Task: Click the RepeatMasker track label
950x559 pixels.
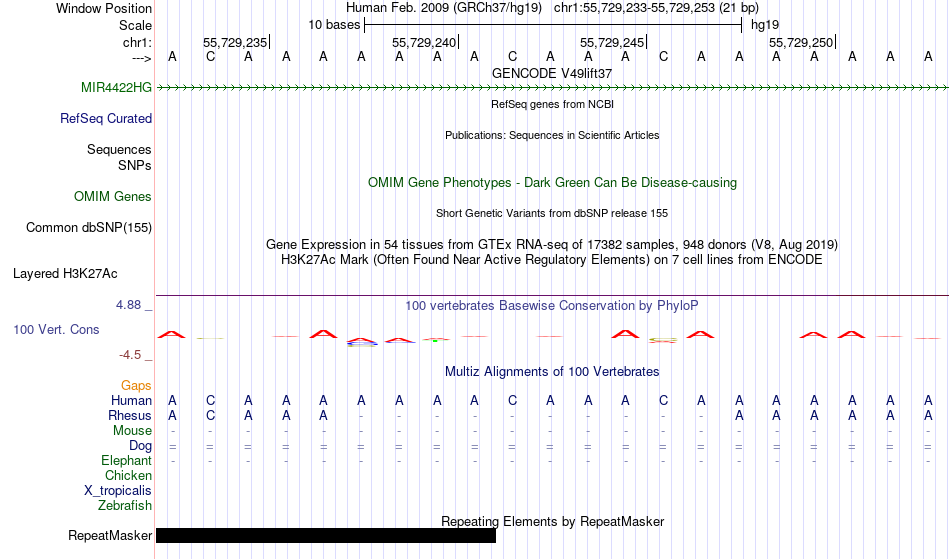Action: (x=110, y=536)
